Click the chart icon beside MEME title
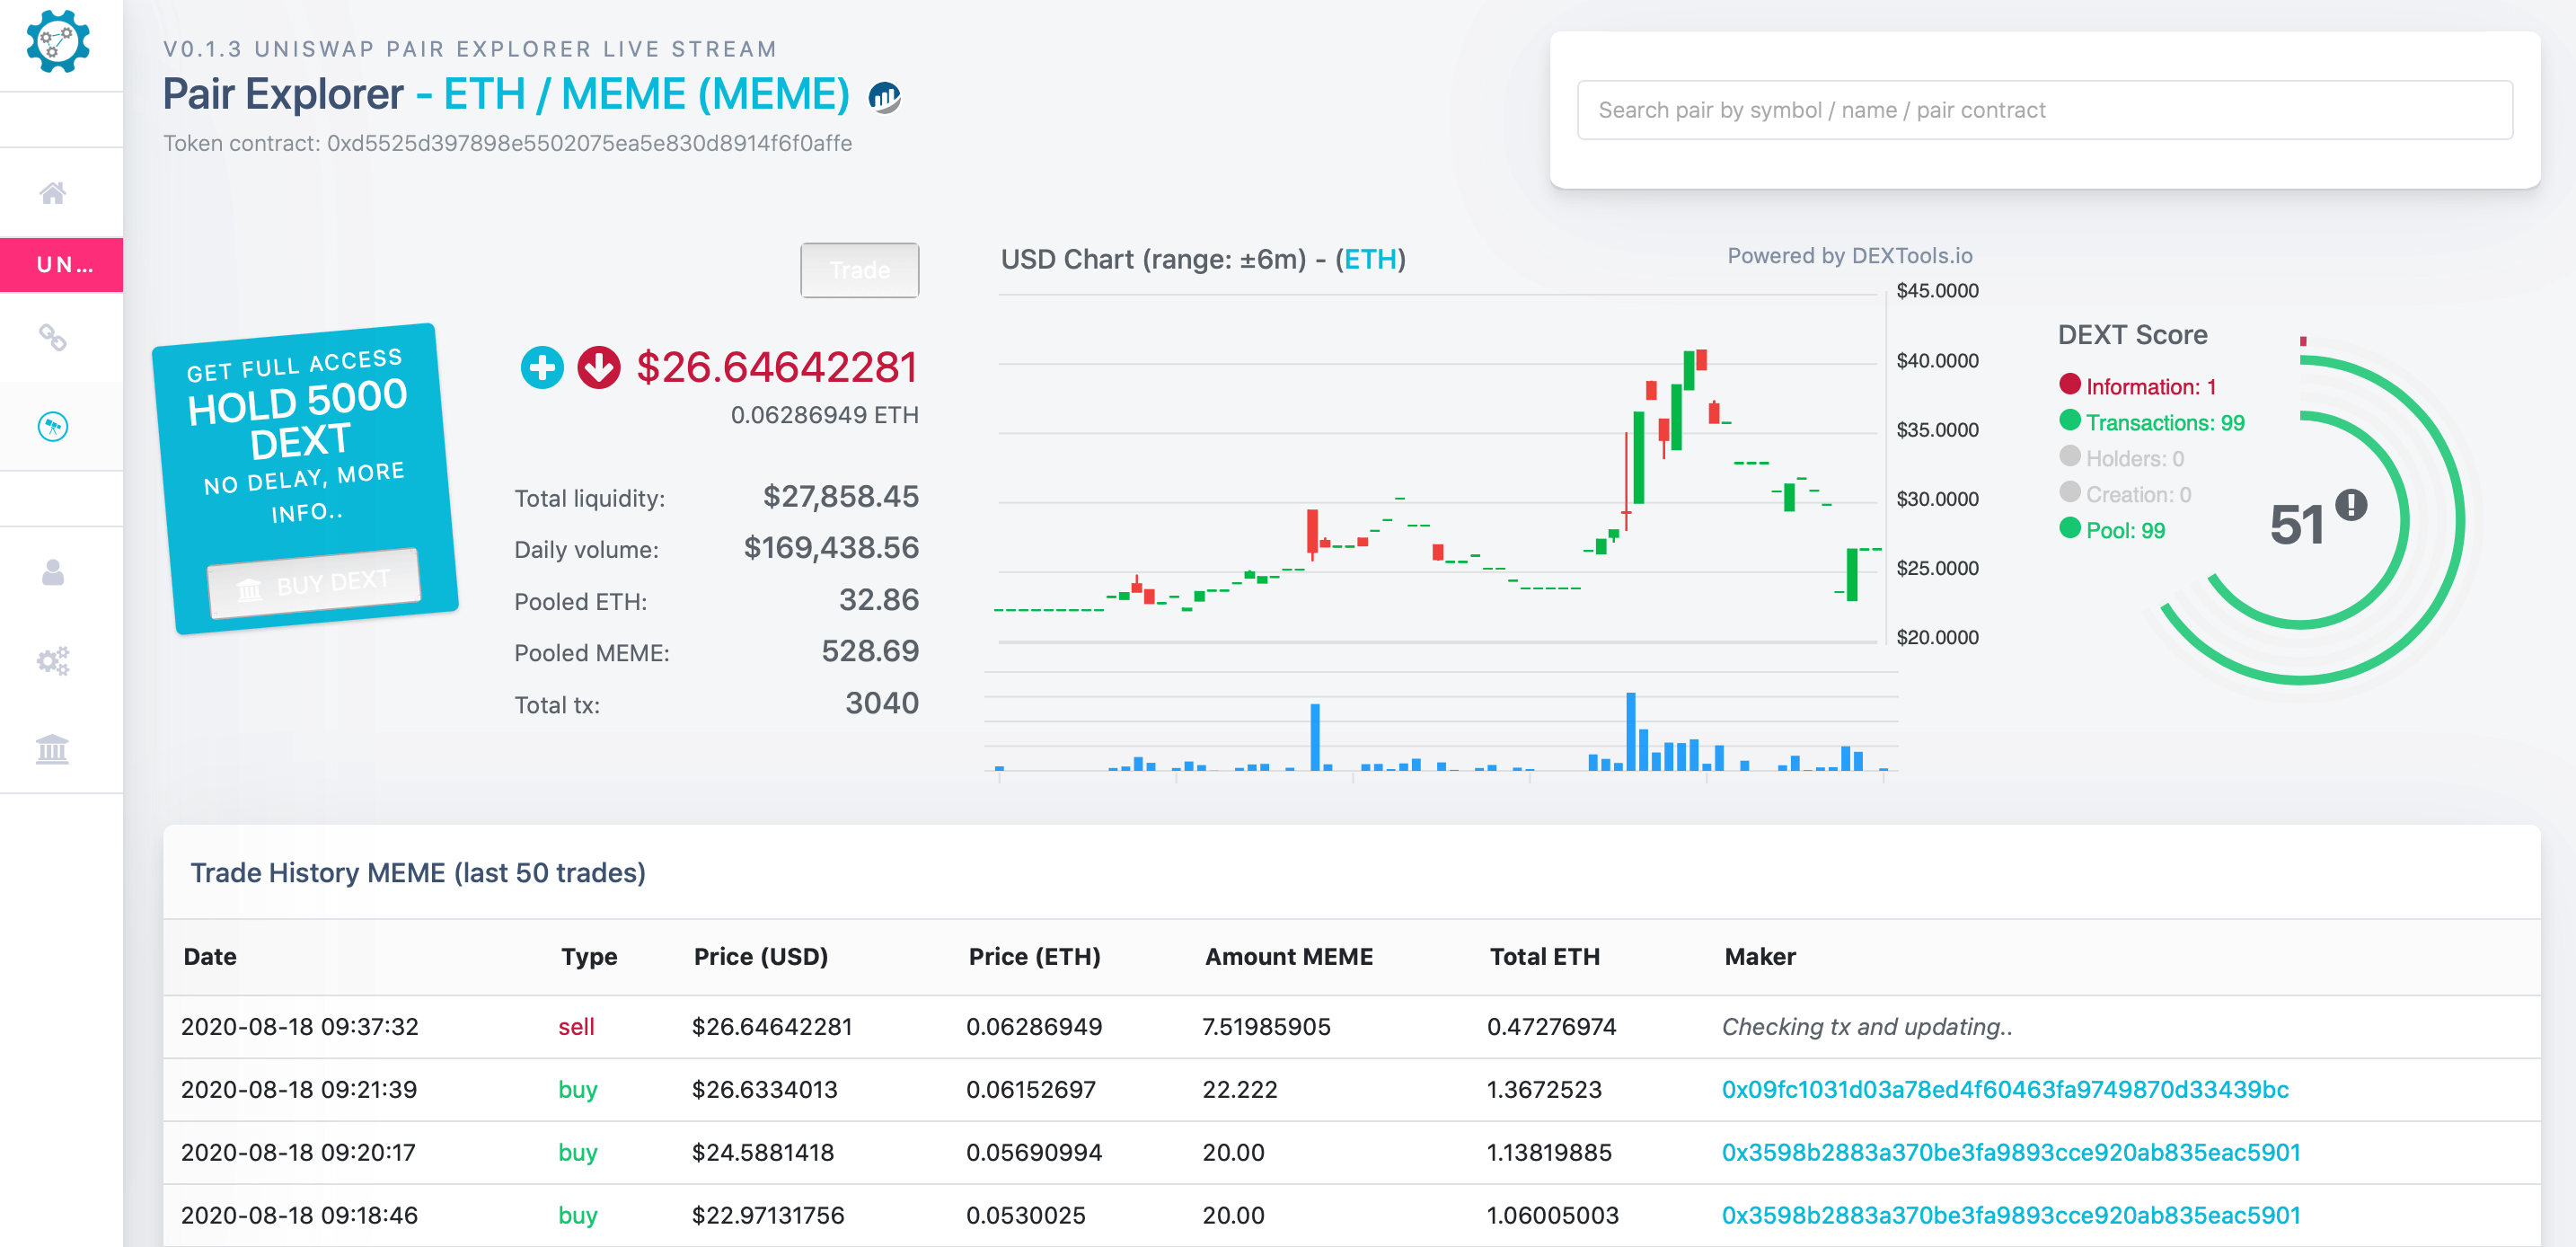Viewport: 2576px width, 1247px height. tap(884, 97)
